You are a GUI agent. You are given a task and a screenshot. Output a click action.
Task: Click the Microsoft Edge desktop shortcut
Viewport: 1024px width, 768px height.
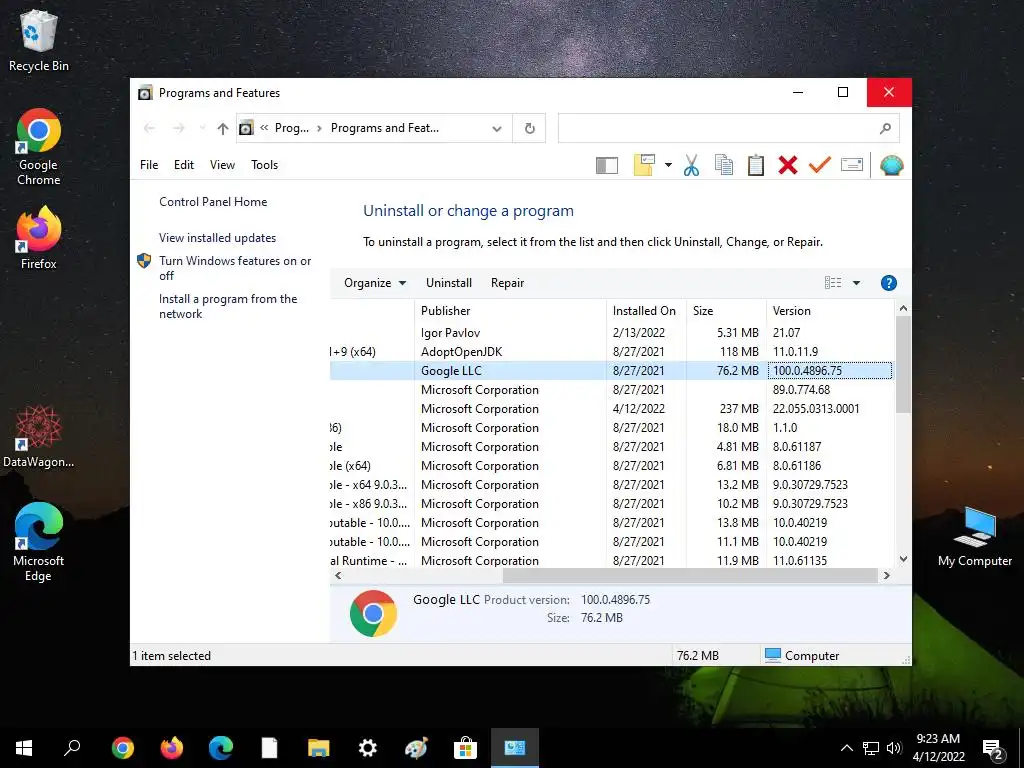39,542
